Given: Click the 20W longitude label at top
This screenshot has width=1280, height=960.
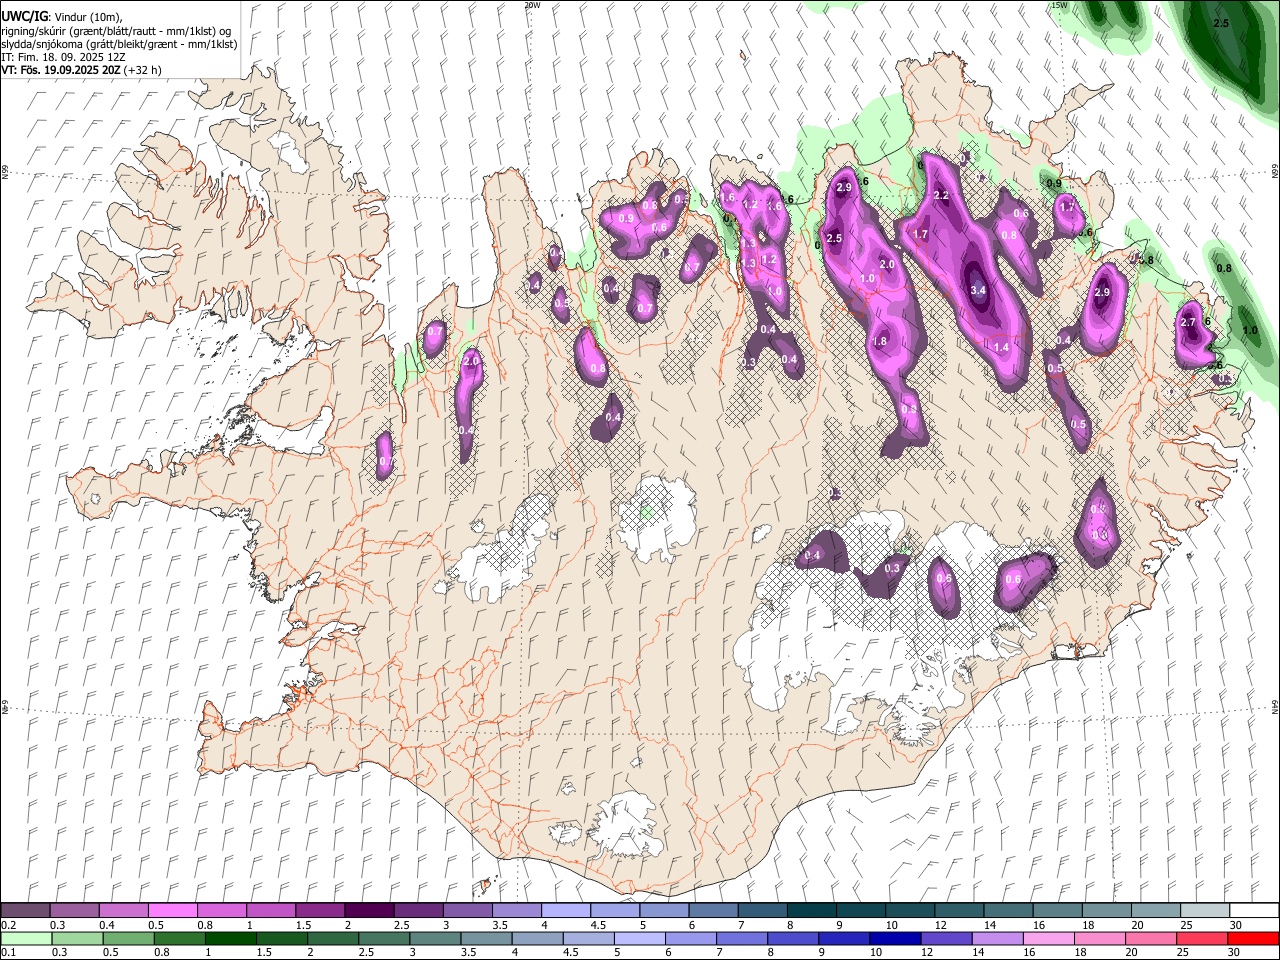Looking at the screenshot, I should [x=533, y=5].
